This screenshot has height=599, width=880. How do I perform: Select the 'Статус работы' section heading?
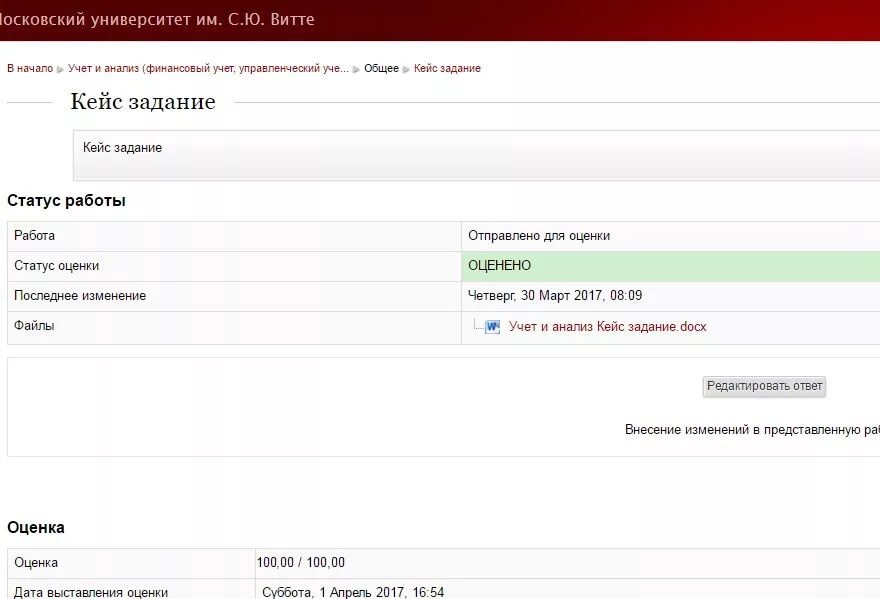(66, 200)
